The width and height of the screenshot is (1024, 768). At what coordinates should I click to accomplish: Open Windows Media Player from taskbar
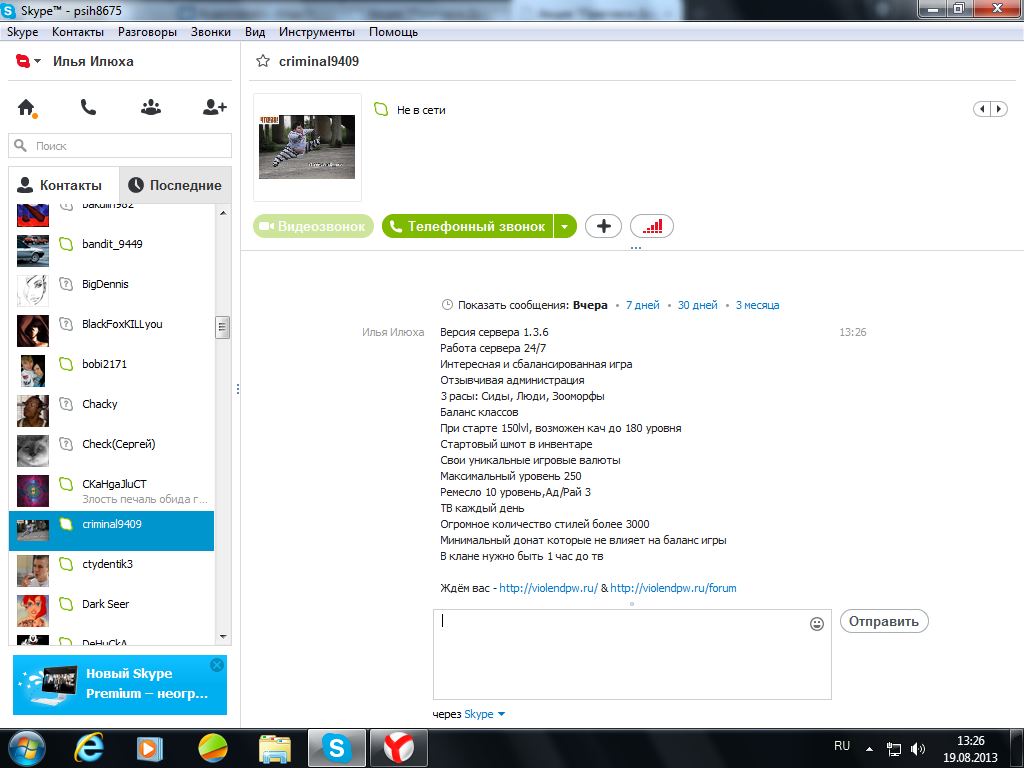(x=149, y=748)
